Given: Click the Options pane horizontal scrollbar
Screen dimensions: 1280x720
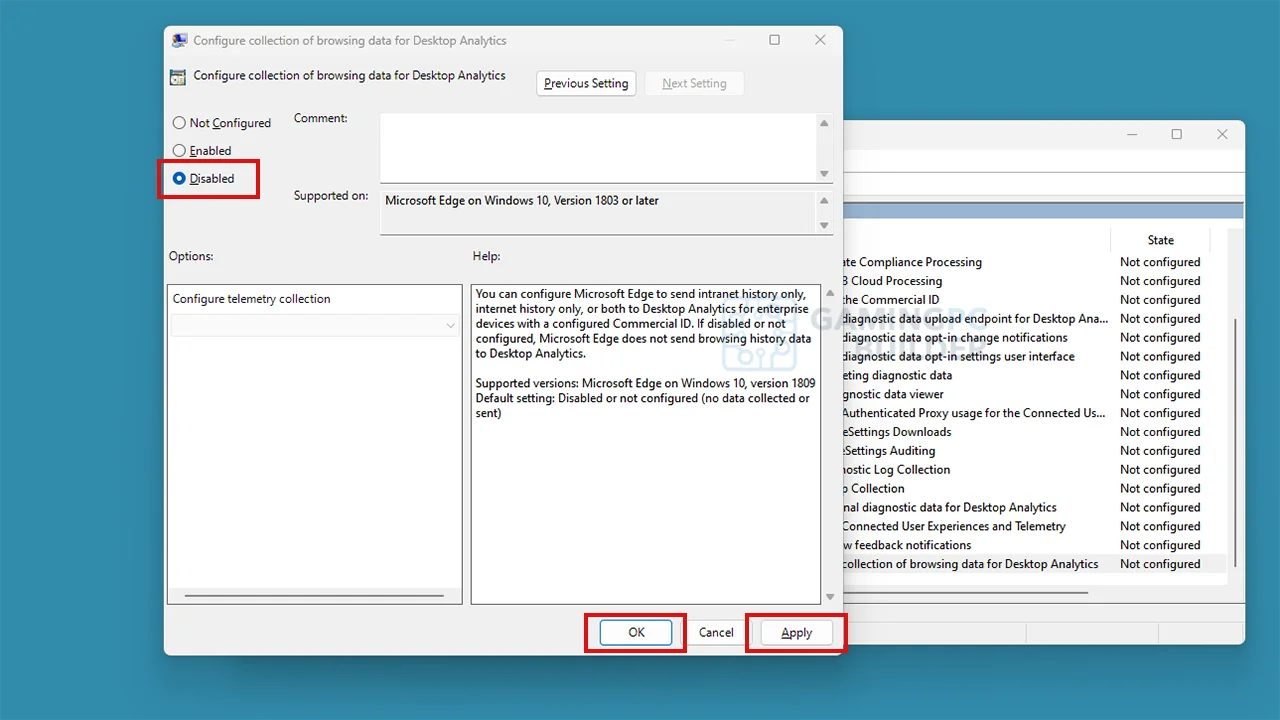Looking at the screenshot, I should pyautogui.click(x=315, y=596).
